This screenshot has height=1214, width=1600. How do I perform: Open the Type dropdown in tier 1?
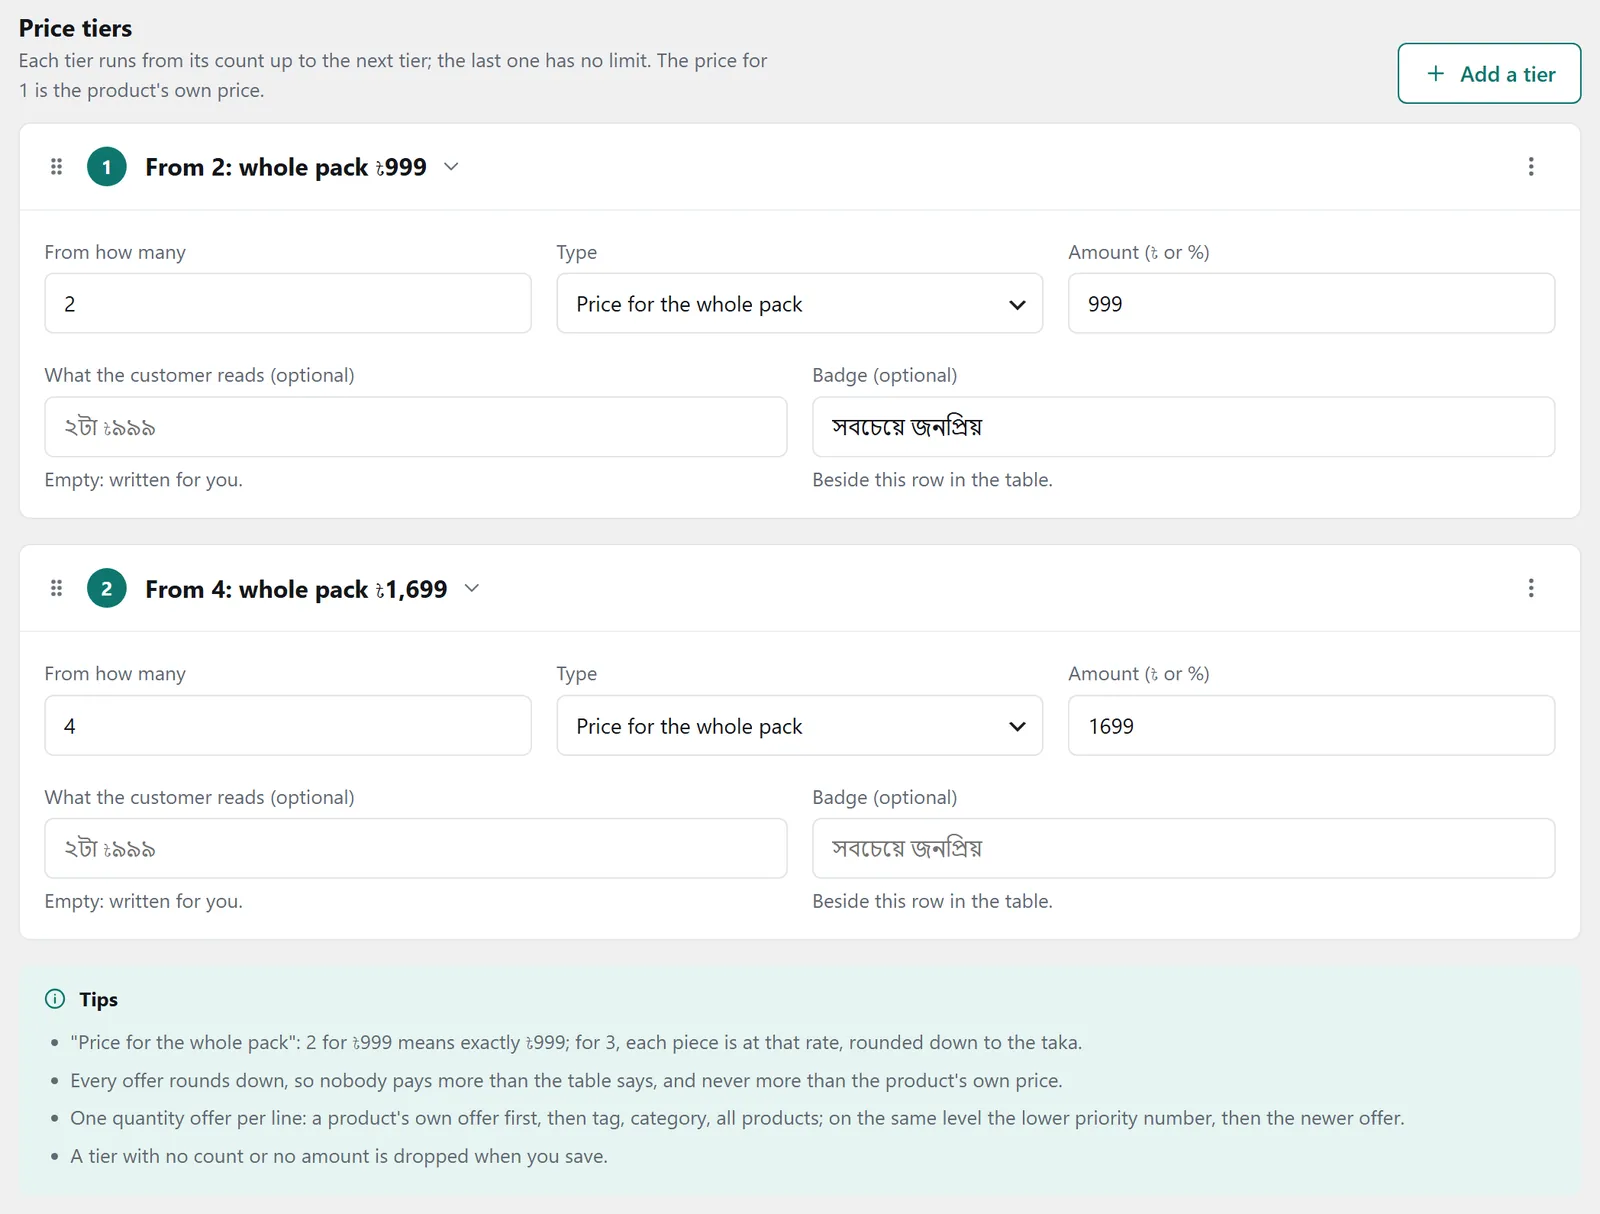[799, 303]
